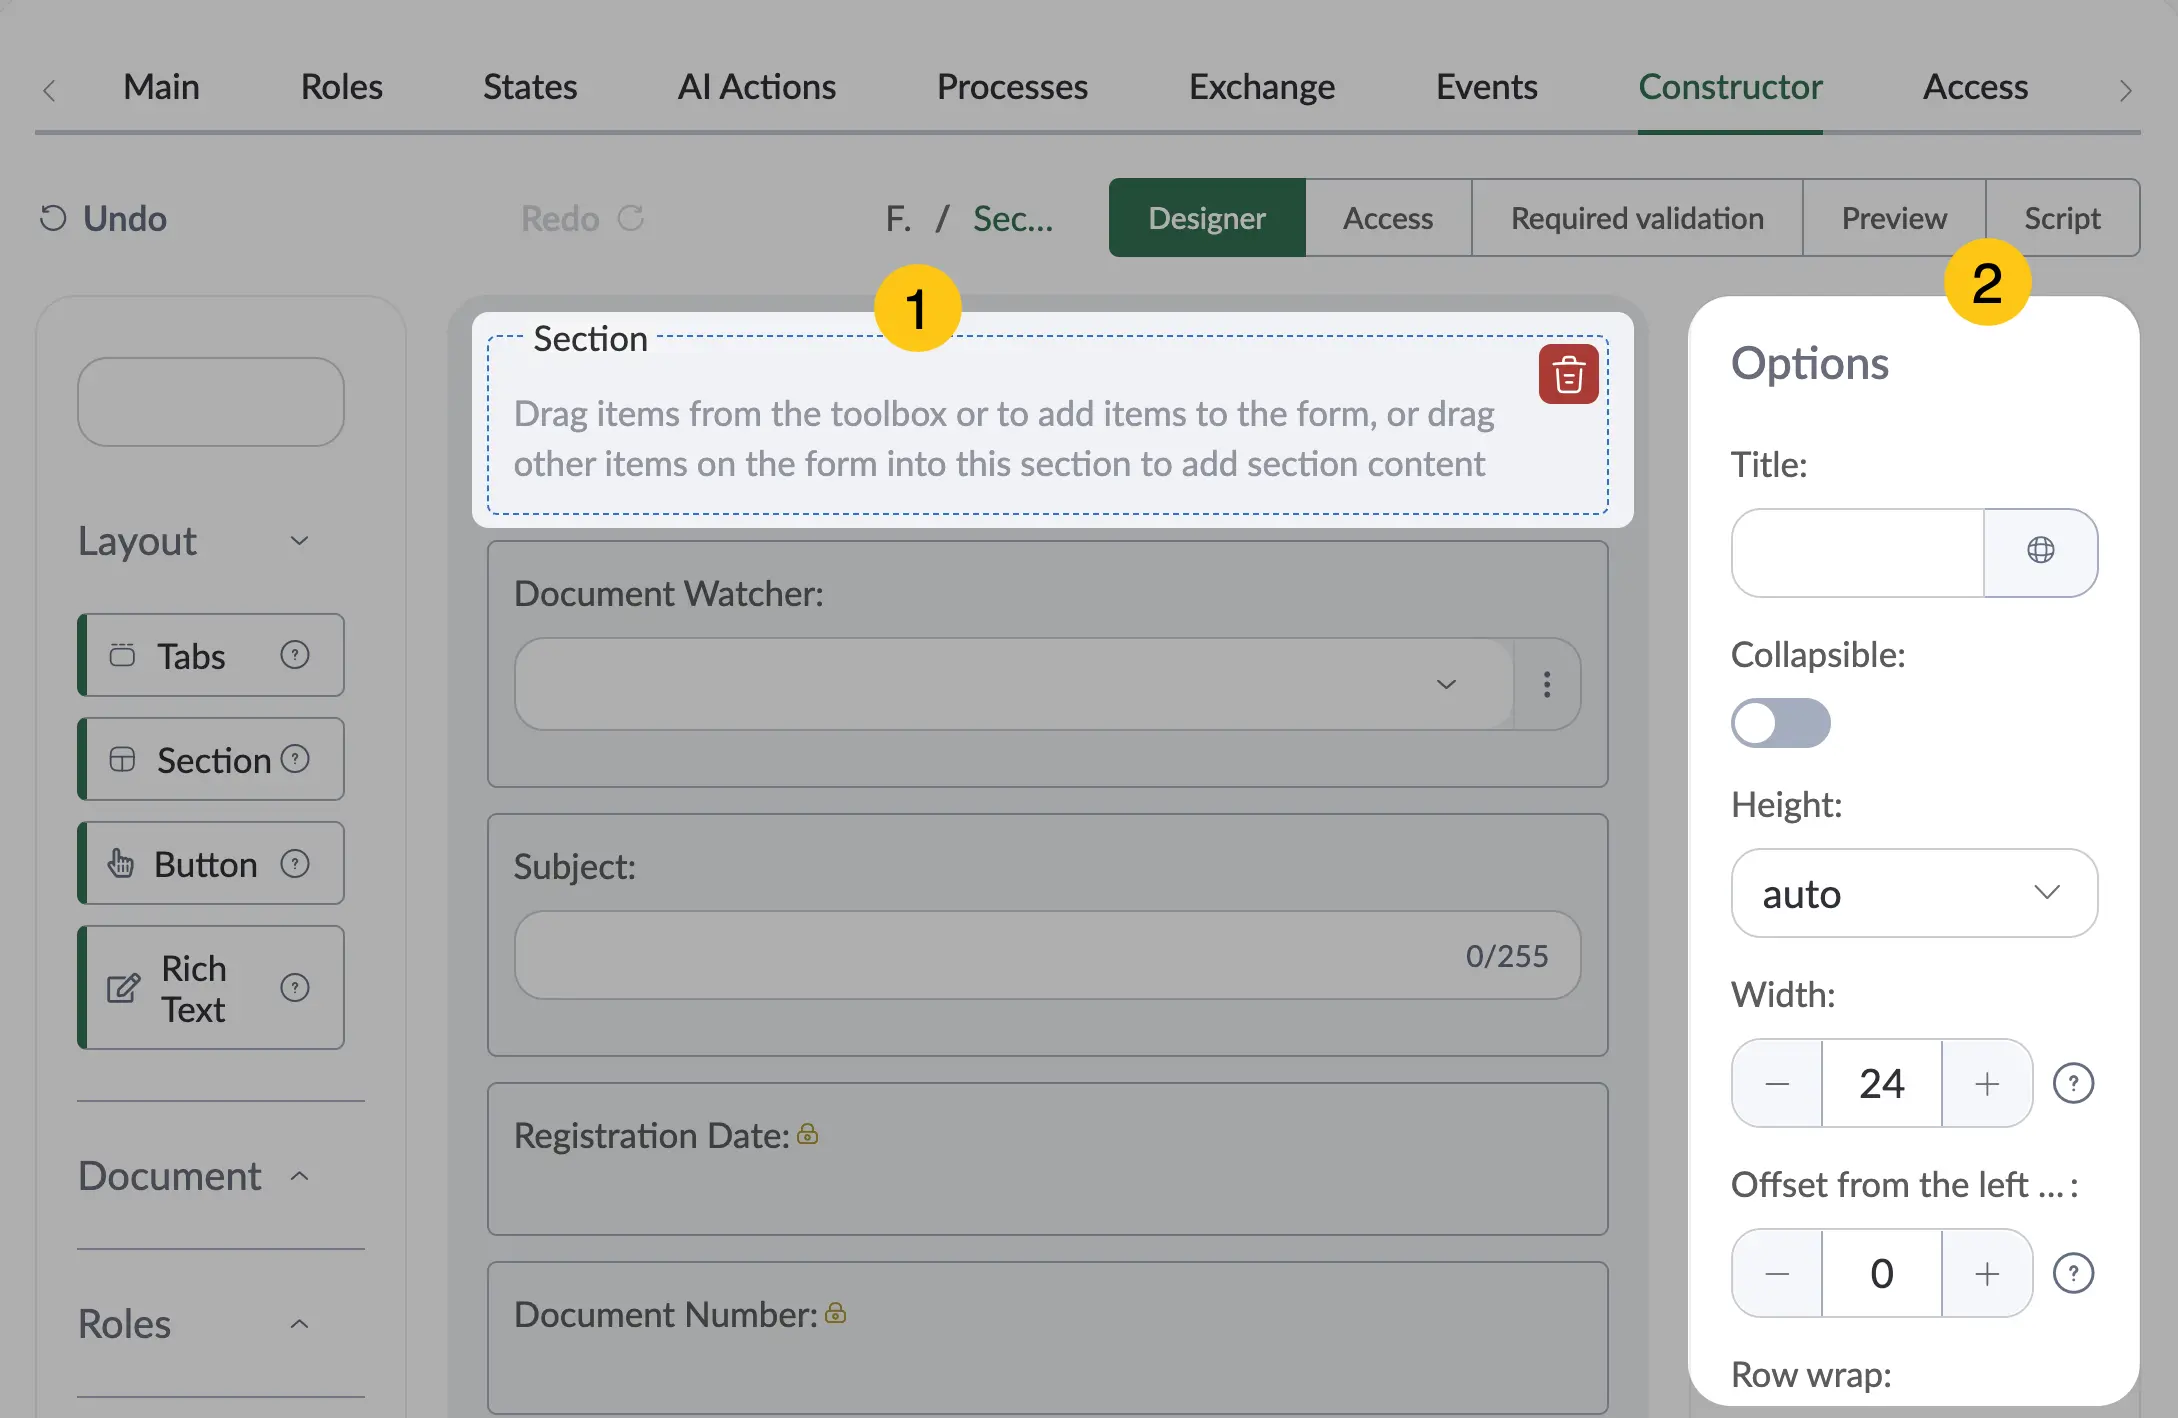
Task: Open help icon next to Section toolbox item
Action: 295,759
